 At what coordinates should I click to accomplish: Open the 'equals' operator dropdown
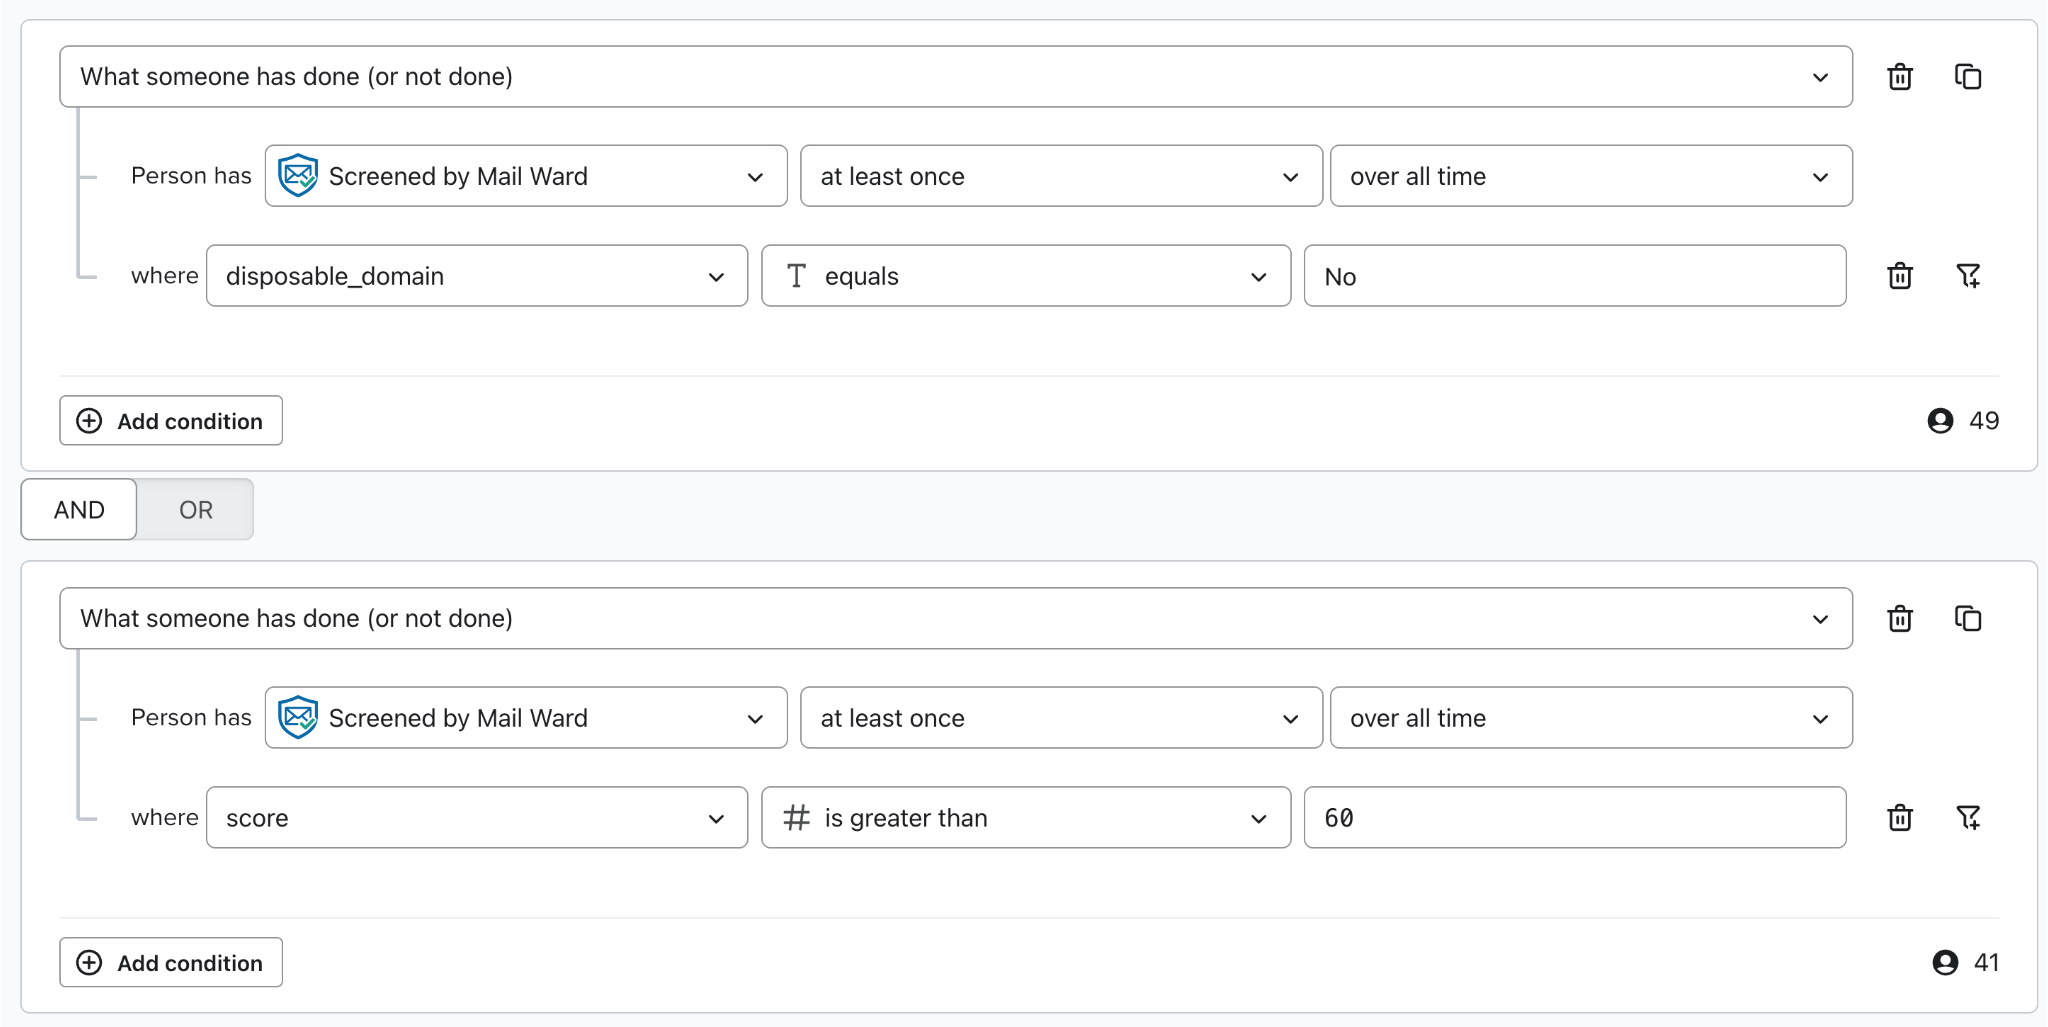coord(1026,276)
